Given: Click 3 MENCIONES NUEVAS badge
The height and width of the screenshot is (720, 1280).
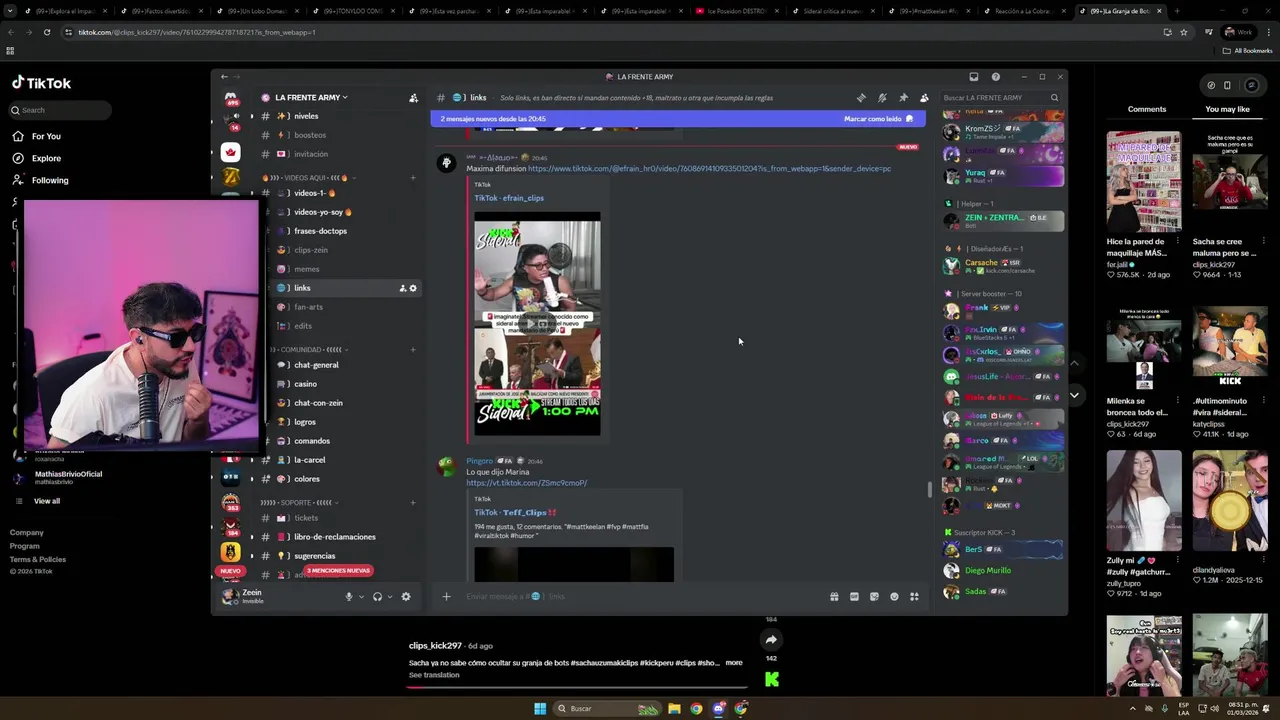Looking at the screenshot, I should (338, 571).
